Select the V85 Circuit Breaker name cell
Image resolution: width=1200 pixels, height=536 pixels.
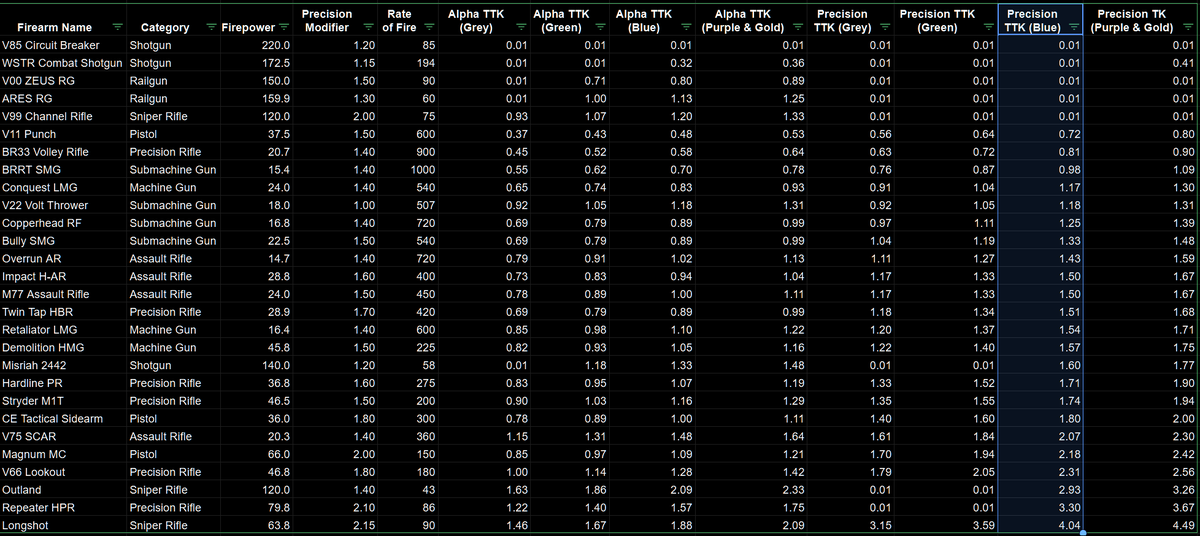click(x=63, y=46)
